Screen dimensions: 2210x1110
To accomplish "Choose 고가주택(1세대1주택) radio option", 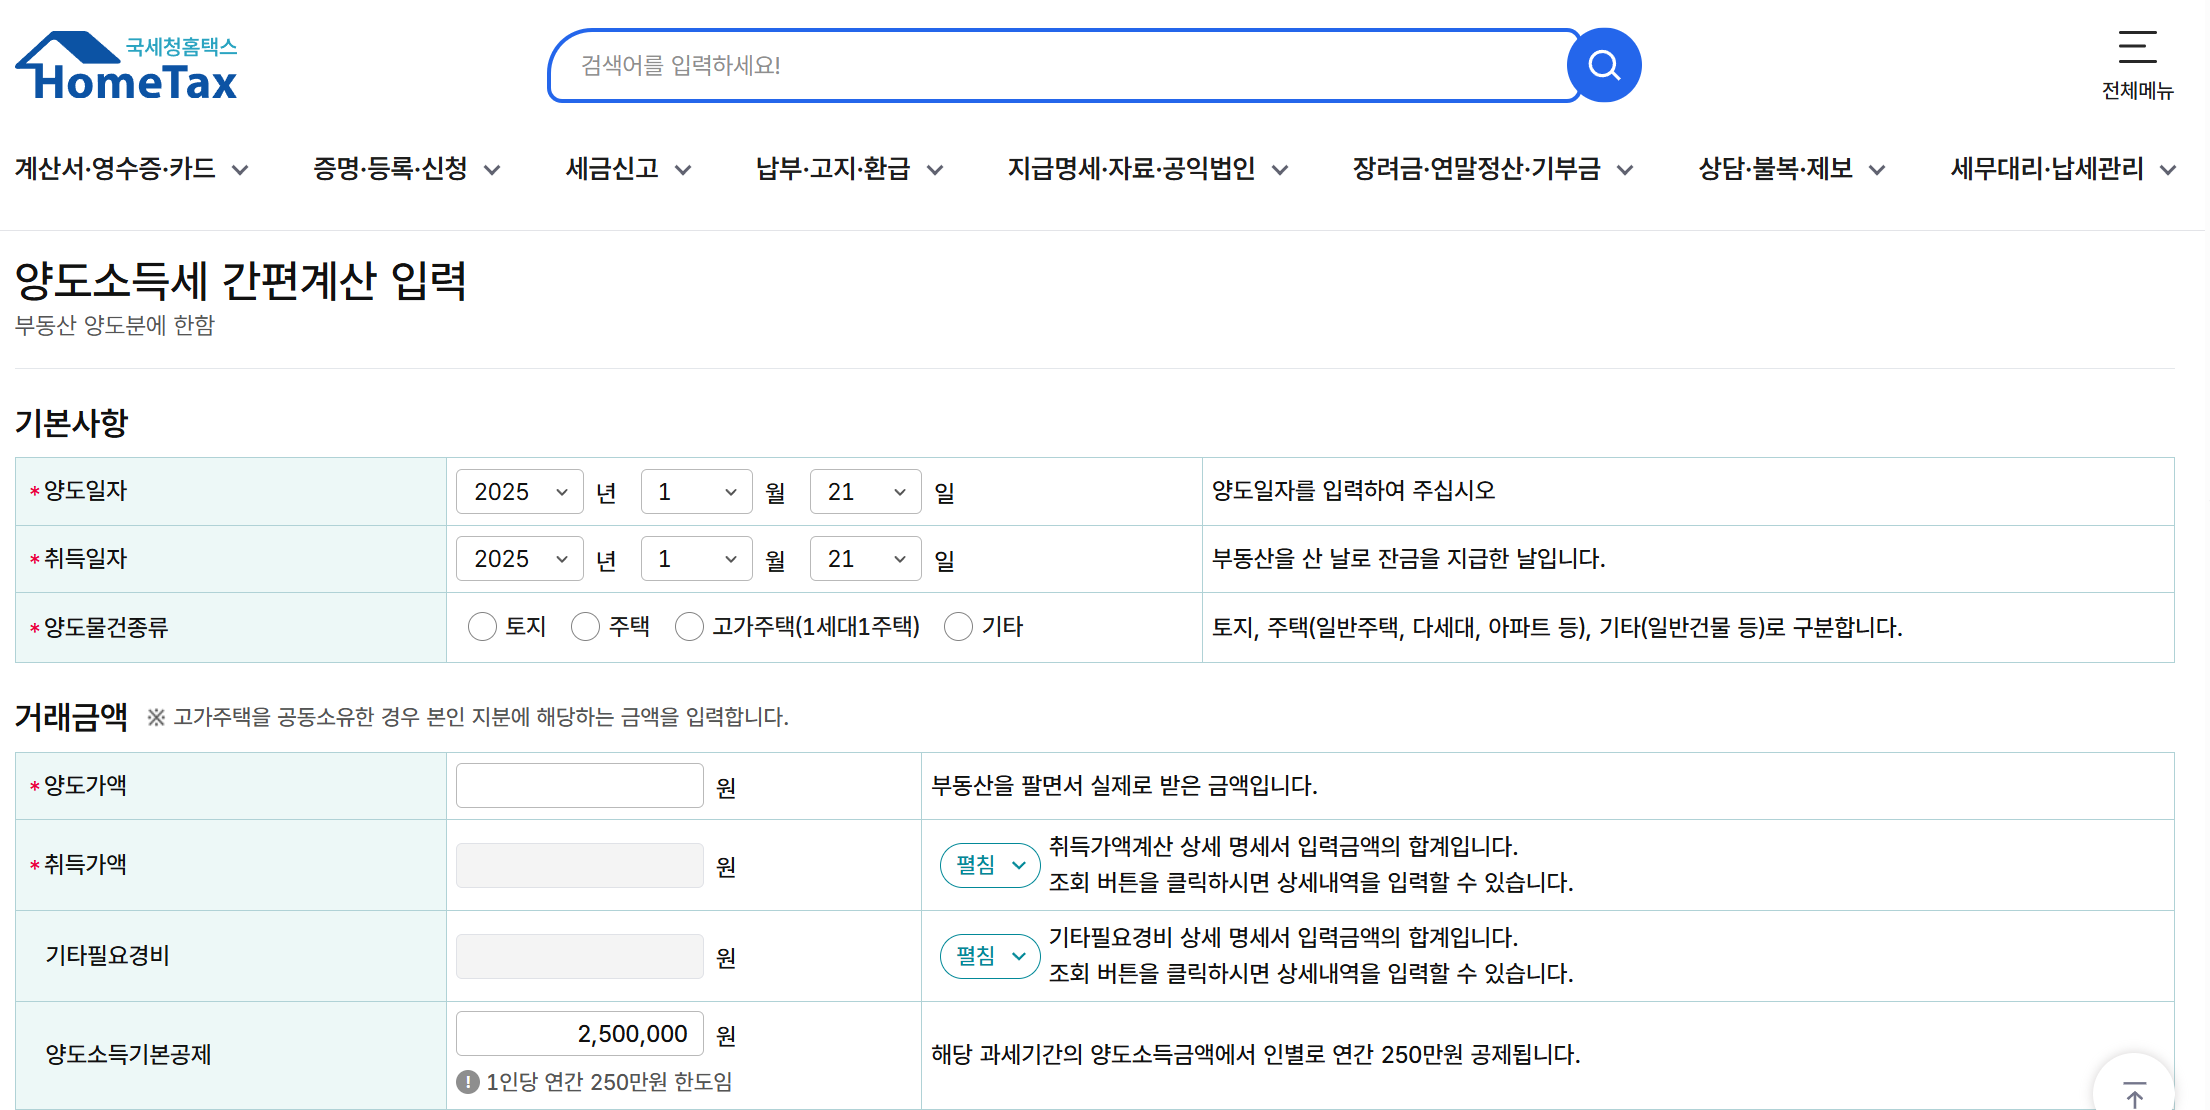I will 689,627.
